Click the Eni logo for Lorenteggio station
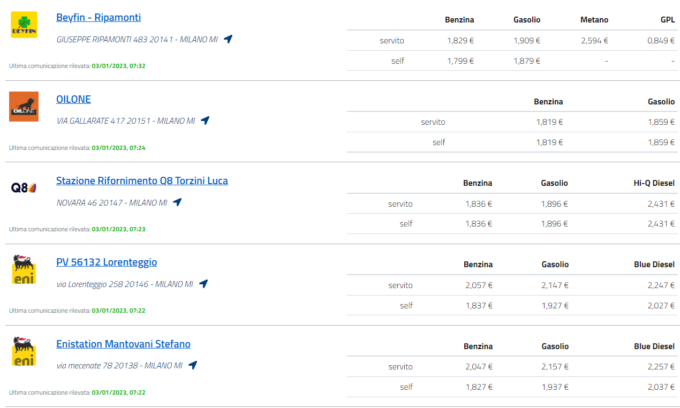Screen dimensions: 680x408 24,269
